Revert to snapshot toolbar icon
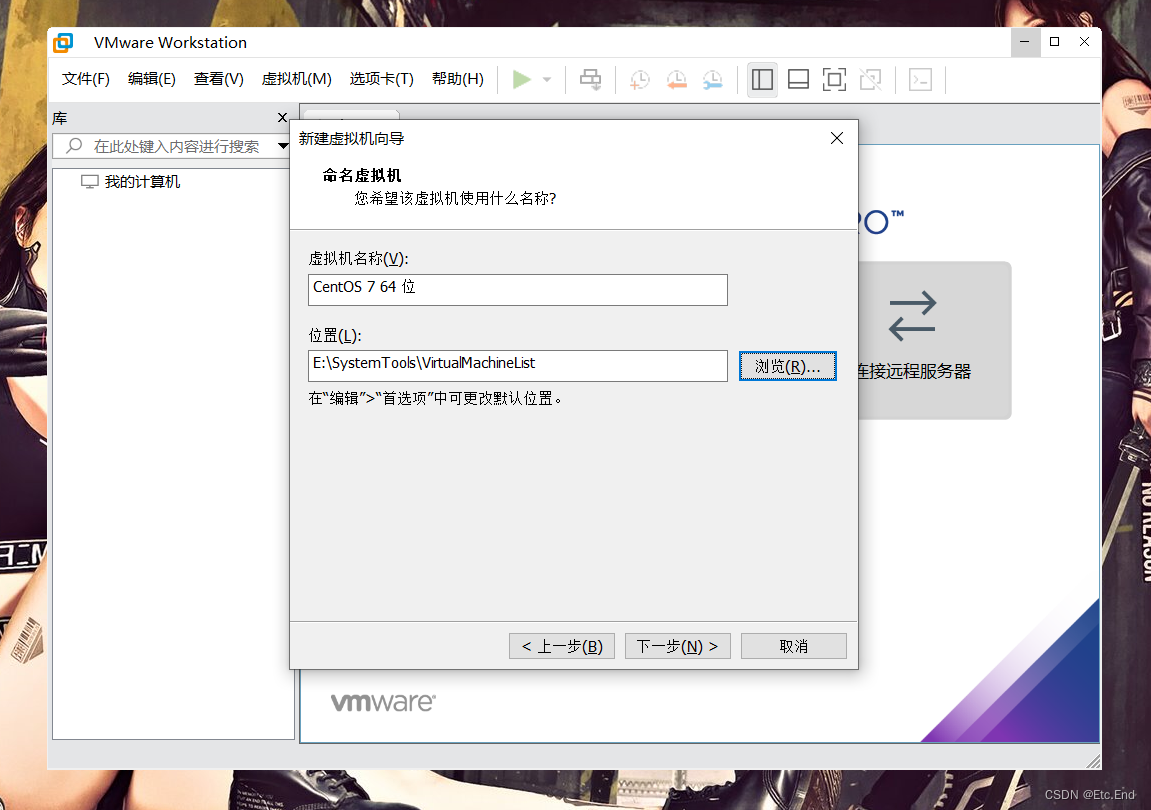Screen dimensions: 1151x810 [677, 79]
